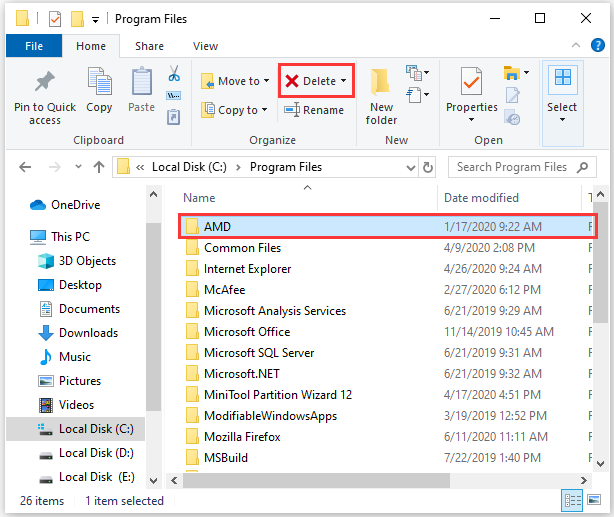This screenshot has height=517, width=614.
Task: Select the AMD folder
Action: click(388, 226)
